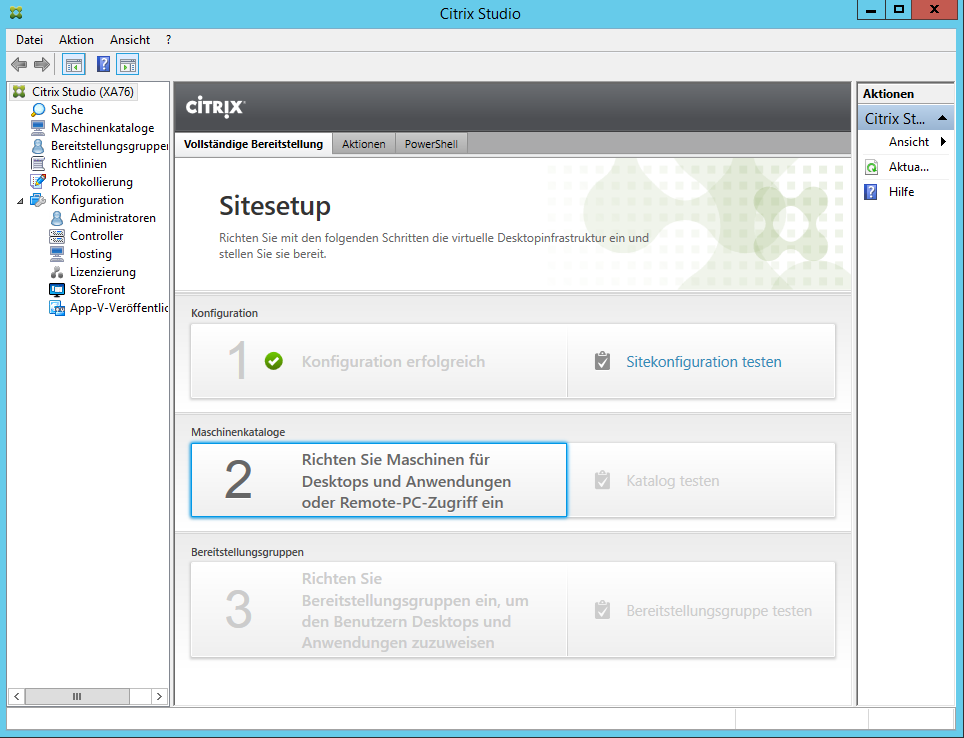Click the blue Help toolbar icon
Image resolution: width=964 pixels, height=738 pixels.
click(x=103, y=64)
